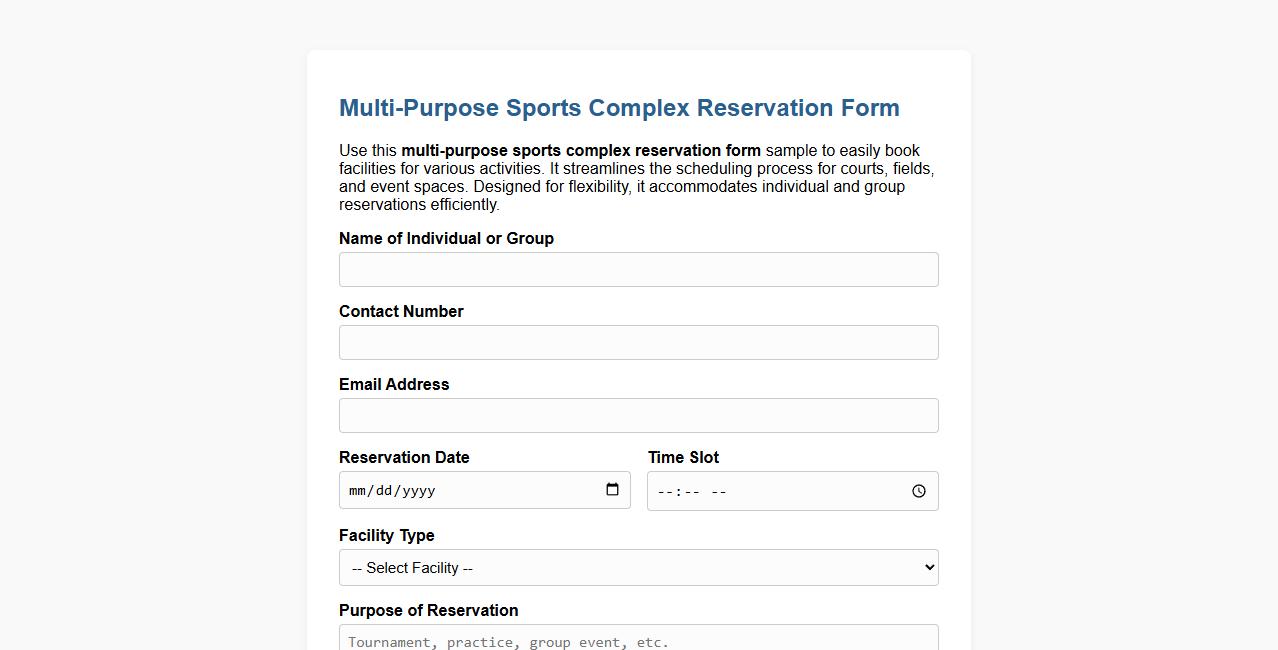Open the clock icon in Time Slot field
Screen dimensions: 1278x650
918,491
